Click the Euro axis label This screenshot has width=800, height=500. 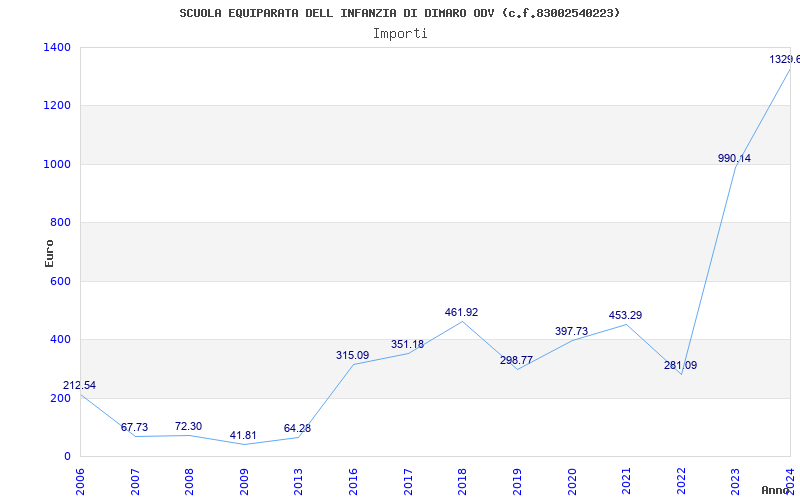49,253
